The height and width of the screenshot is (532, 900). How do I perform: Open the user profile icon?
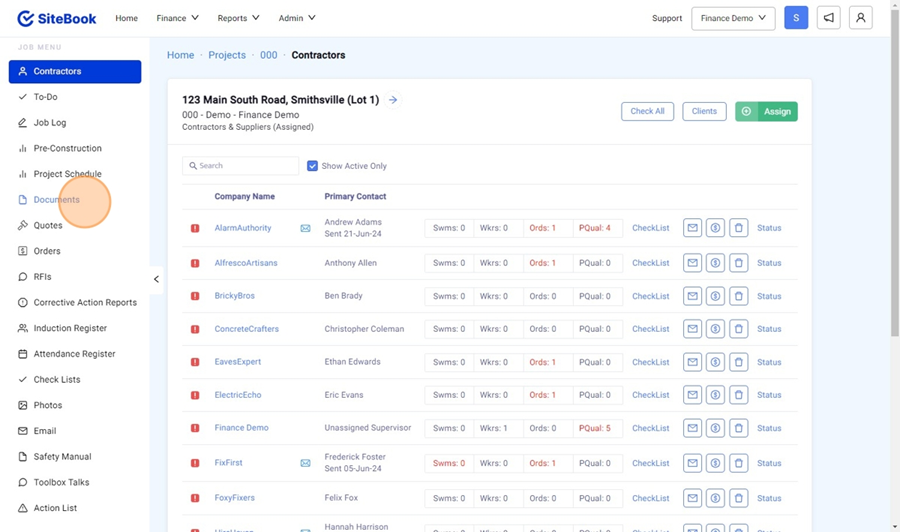pos(860,18)
